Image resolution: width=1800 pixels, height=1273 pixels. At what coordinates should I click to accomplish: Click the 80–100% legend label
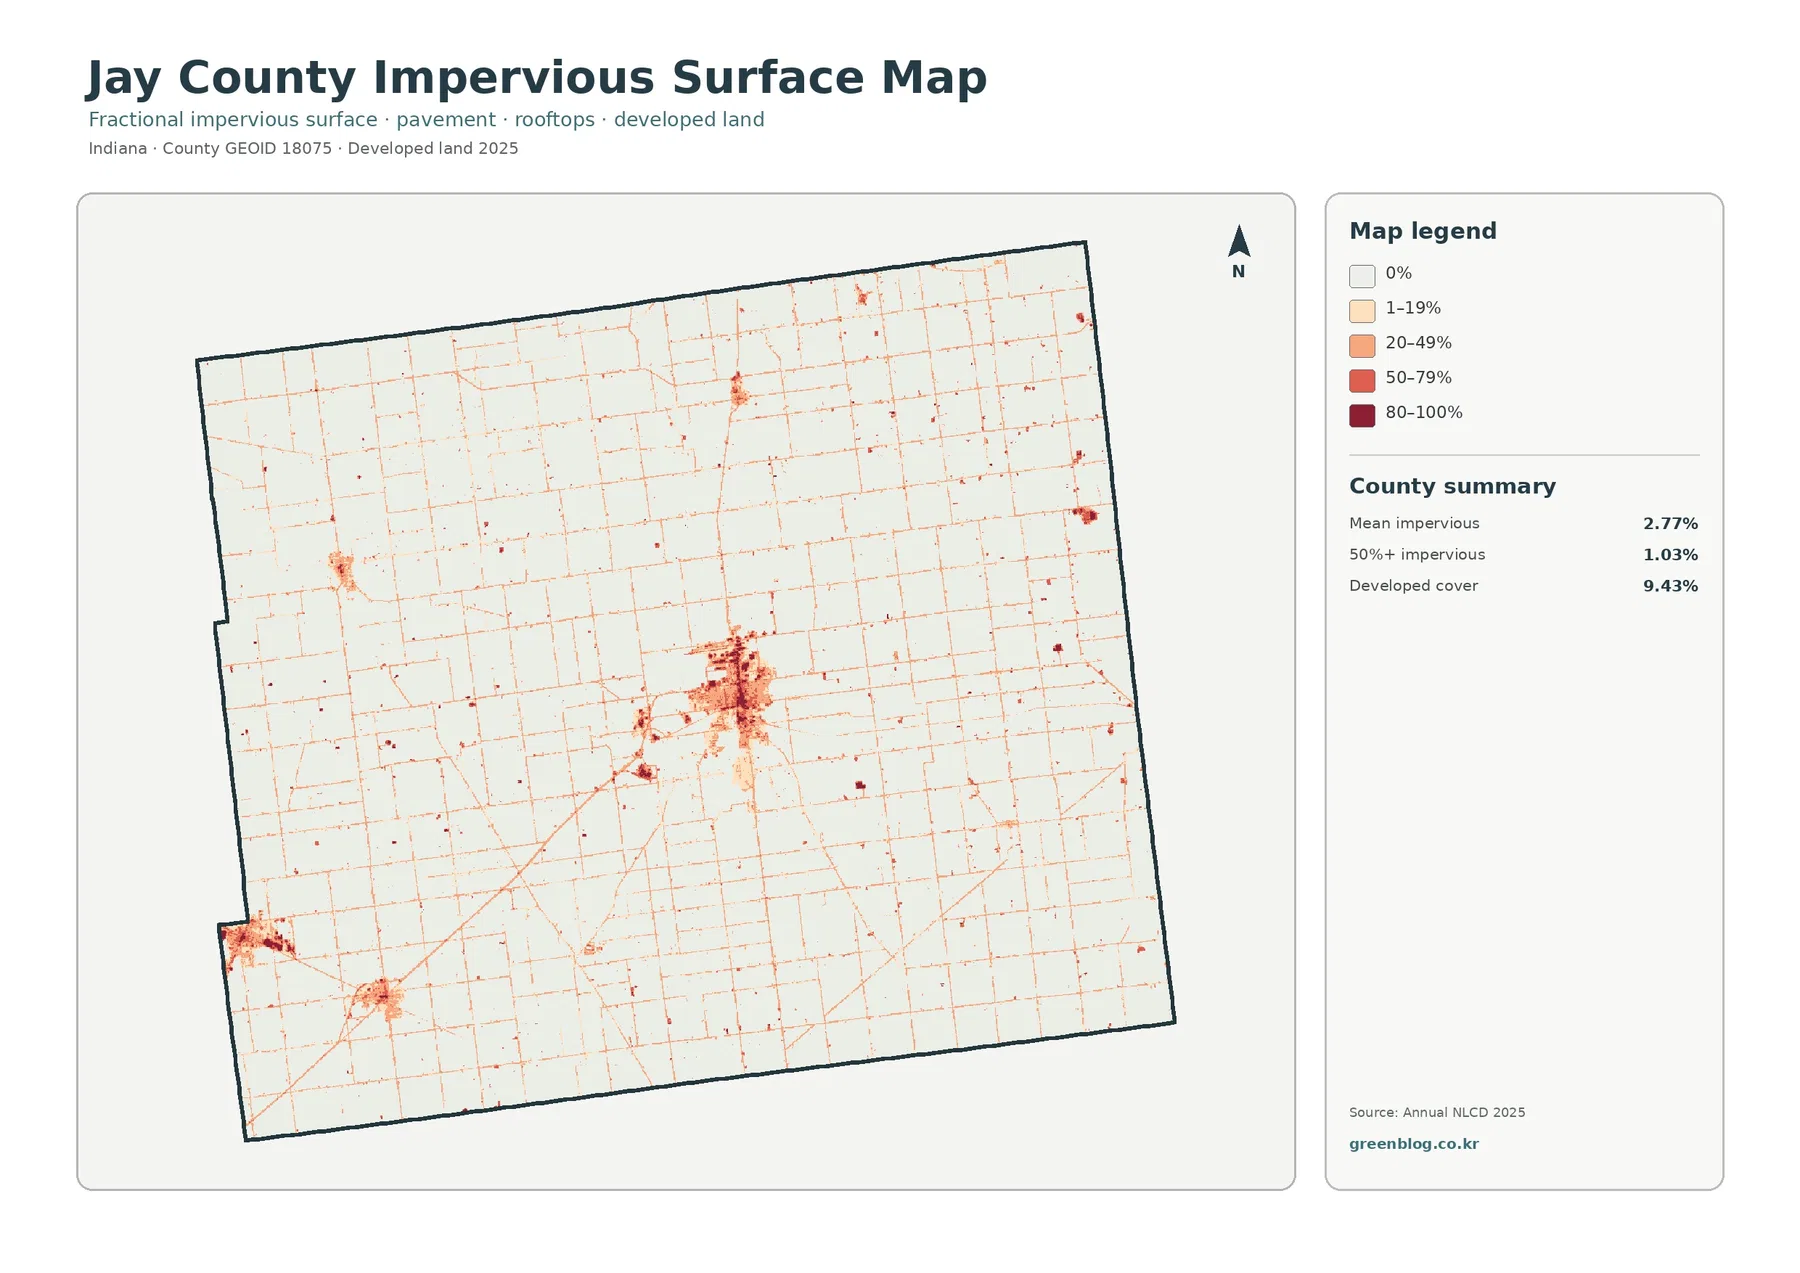pyautogui.click(x=1424, y=413)
